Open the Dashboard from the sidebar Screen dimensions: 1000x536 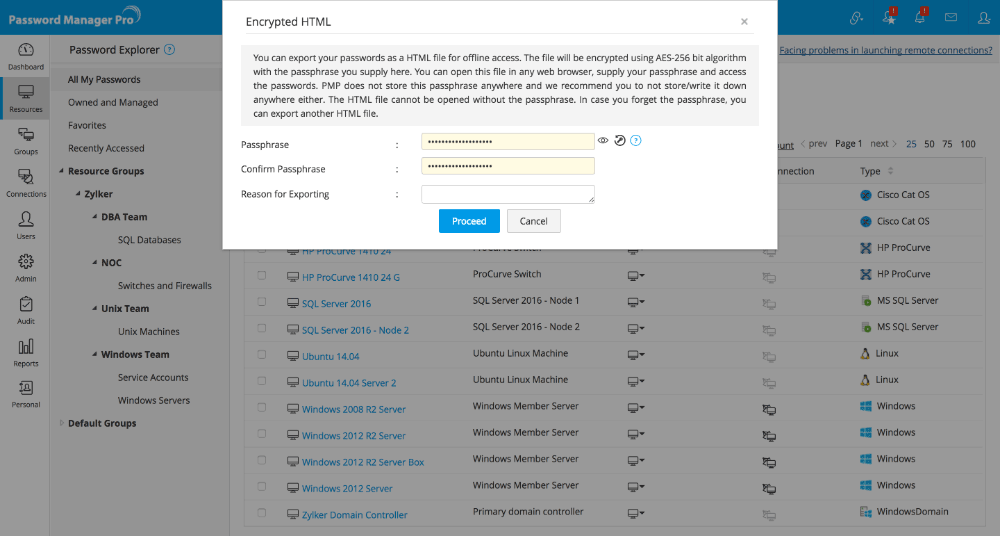26,55
